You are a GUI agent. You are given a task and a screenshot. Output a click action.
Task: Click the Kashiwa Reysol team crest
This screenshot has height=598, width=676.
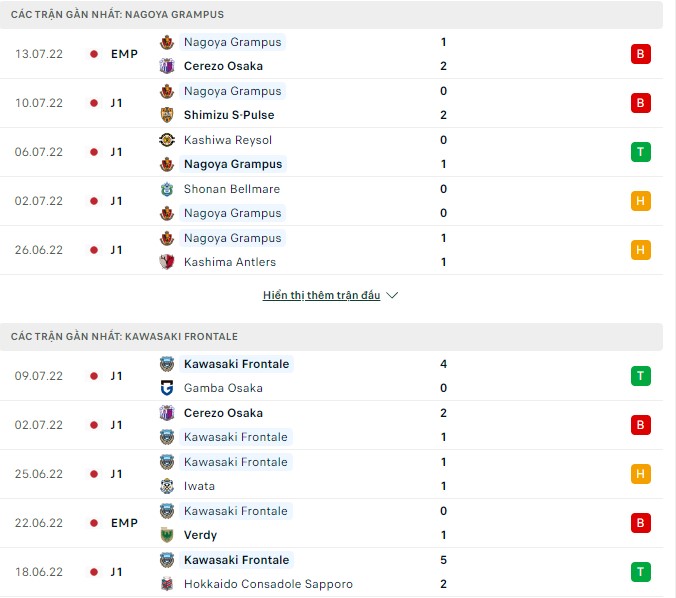pyautogui.click(x=167, y=140)
